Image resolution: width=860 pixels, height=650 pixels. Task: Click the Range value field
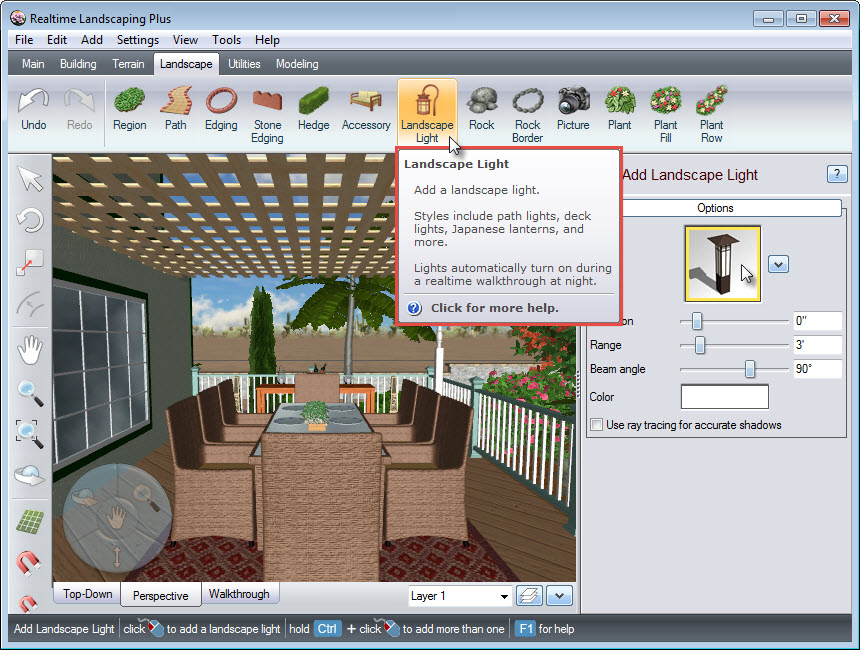point(817,345)
